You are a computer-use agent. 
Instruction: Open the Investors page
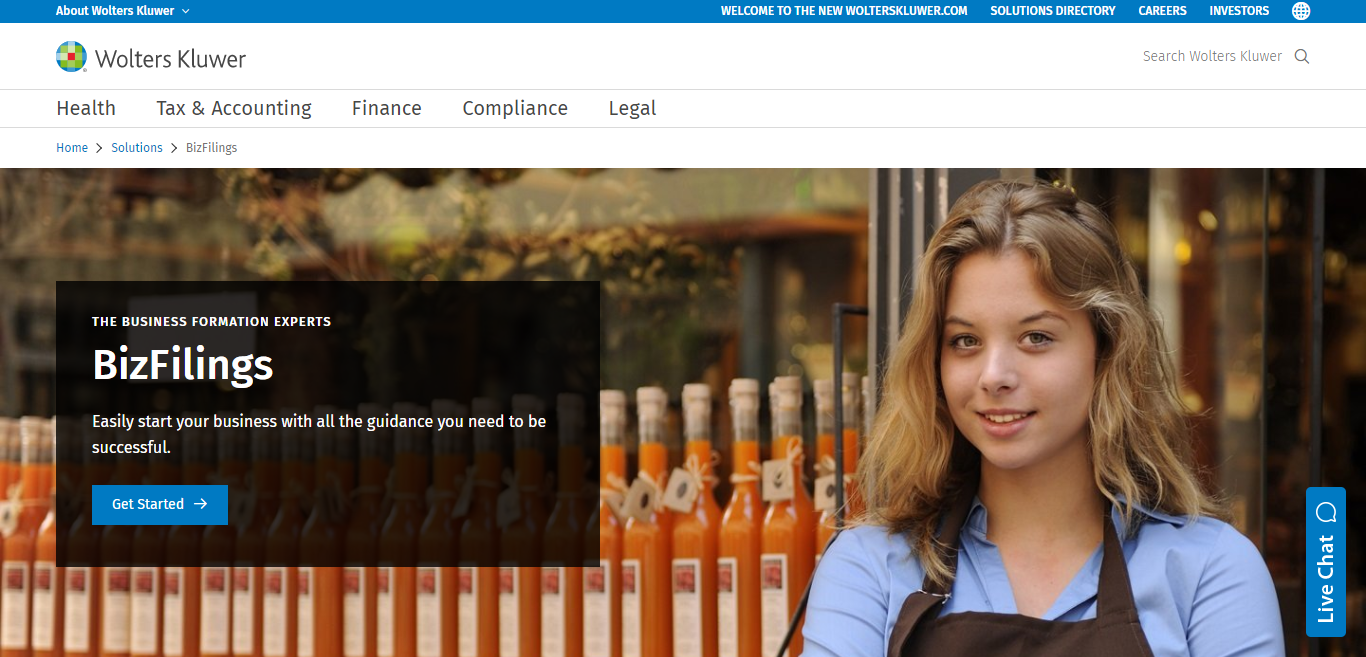pyautogui.click(x=1239, y=11)
